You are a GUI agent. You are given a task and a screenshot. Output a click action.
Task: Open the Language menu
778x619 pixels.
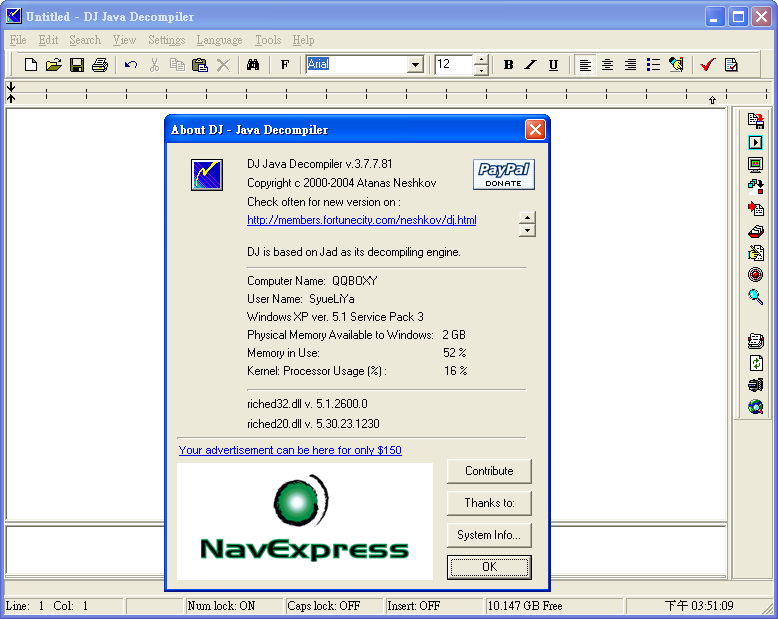[219, 40]
